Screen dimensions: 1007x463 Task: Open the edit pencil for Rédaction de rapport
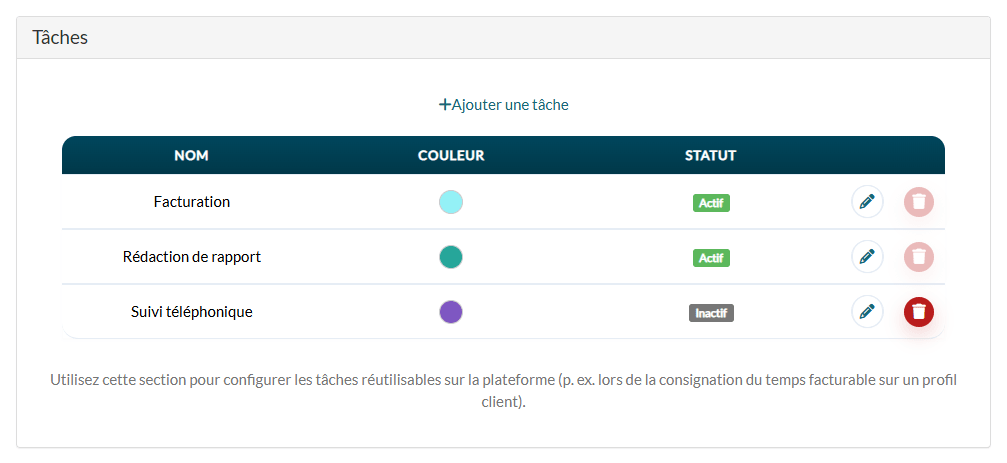click(x=867, y=257)
